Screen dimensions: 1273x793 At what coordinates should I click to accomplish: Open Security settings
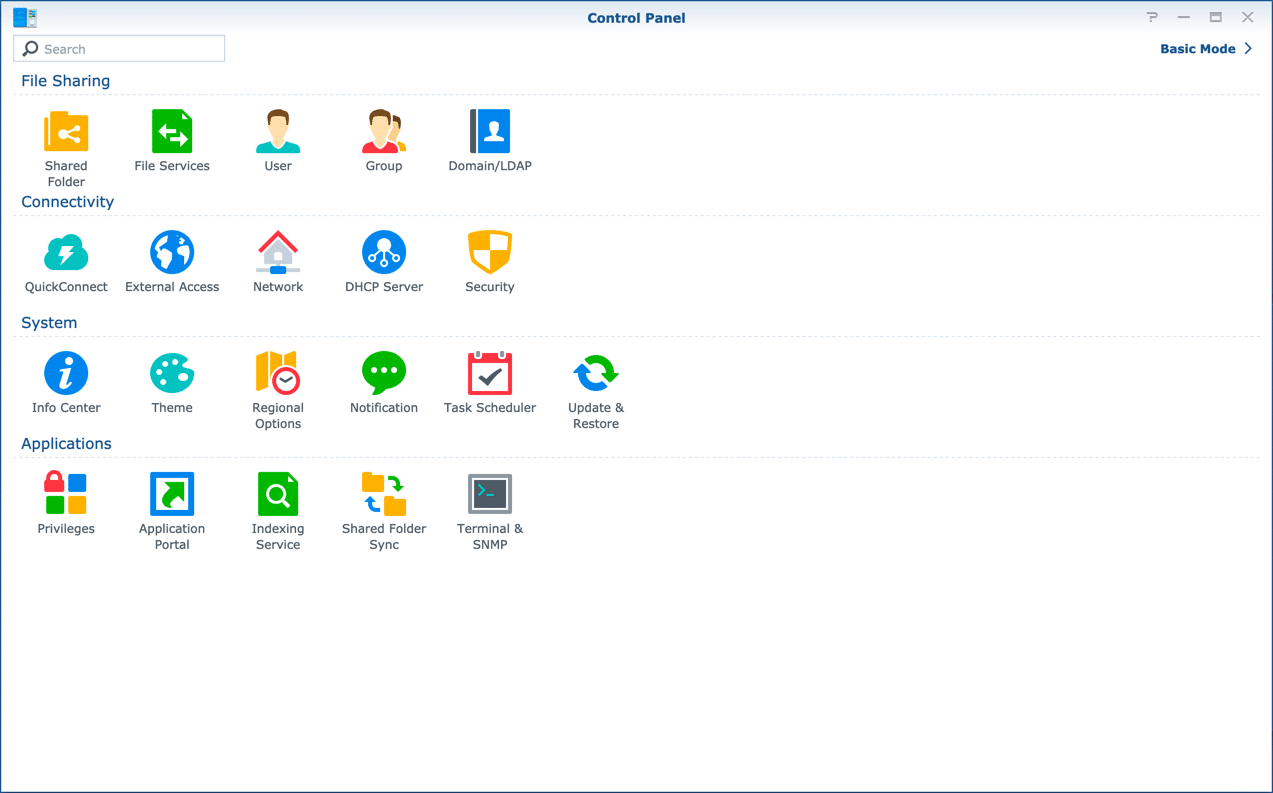coord(490,254)
